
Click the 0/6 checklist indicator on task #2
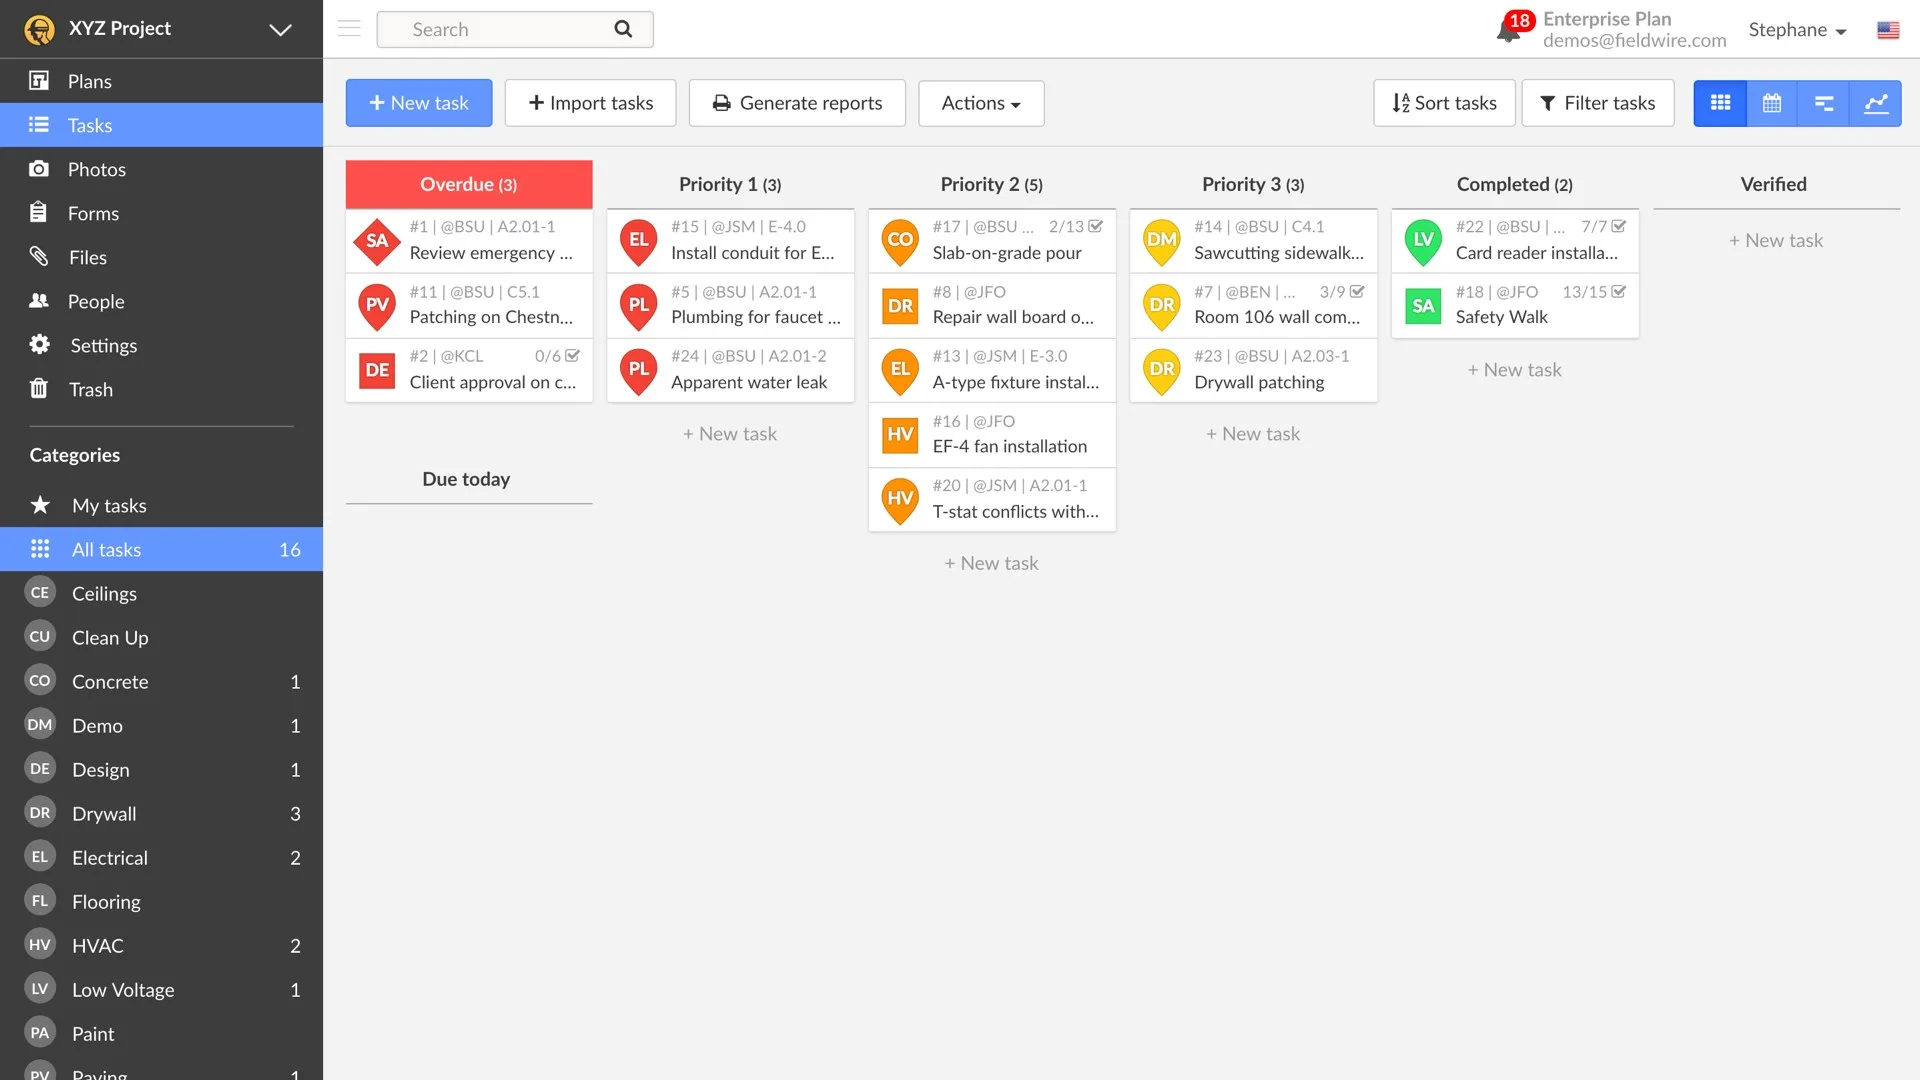pos(557,356)
